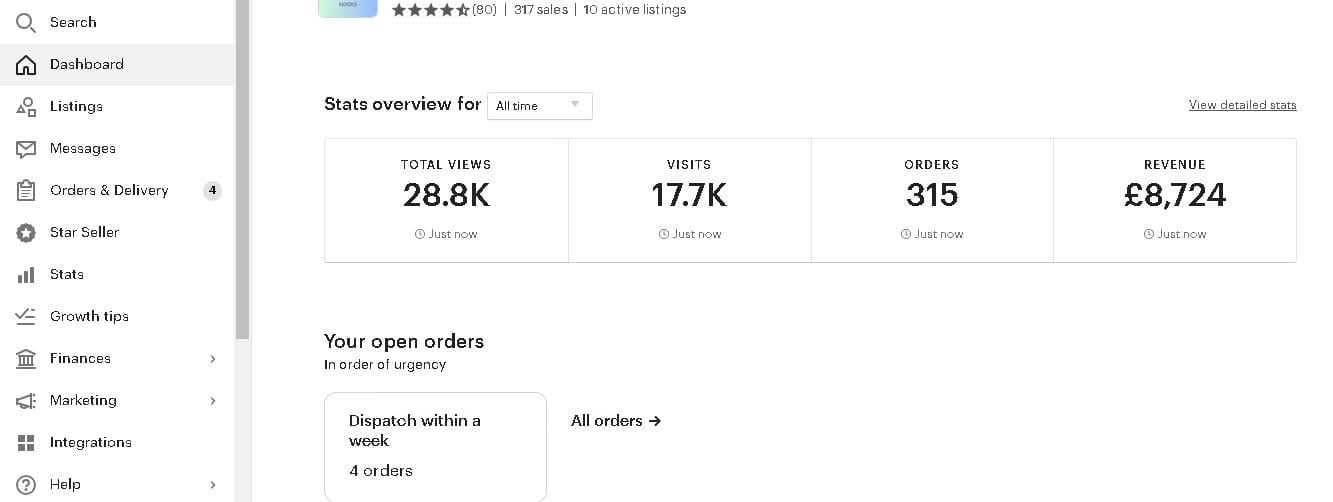
Task: Open the All time period dropdown
Action: (x=539, y=106)
